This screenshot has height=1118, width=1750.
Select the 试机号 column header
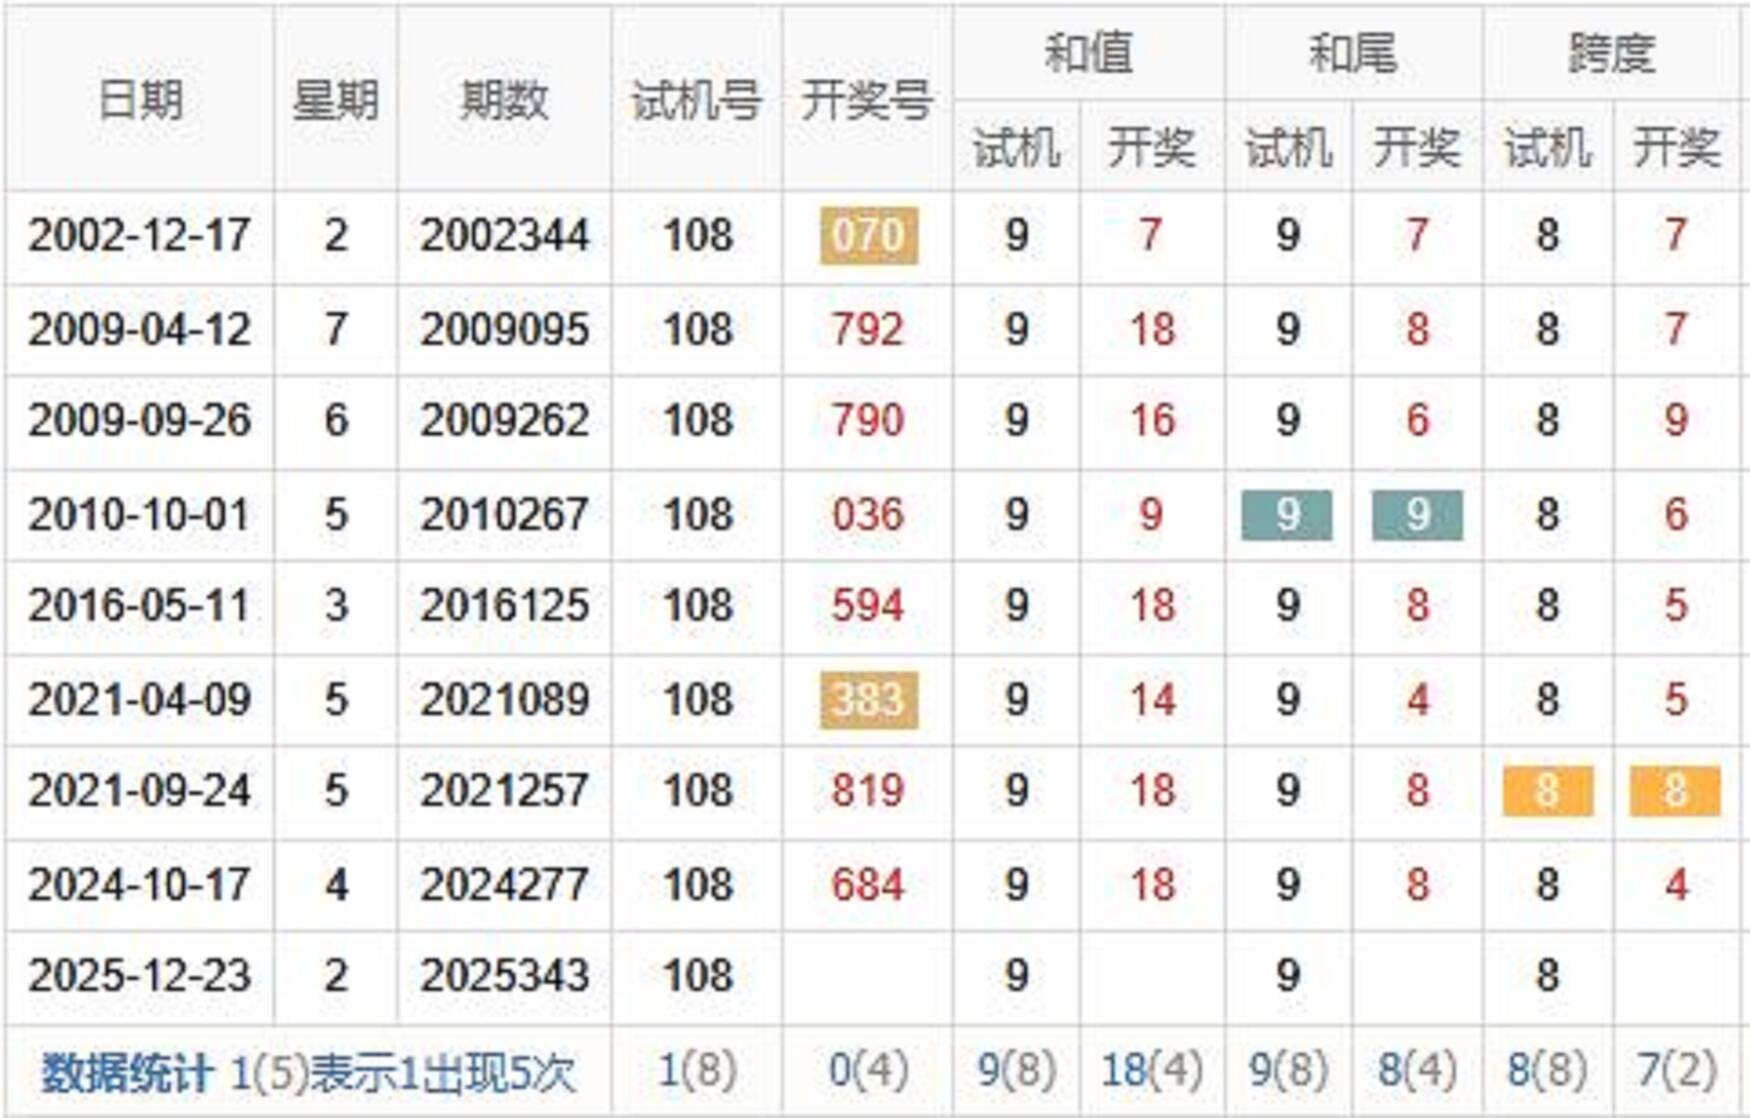coord(697,100)
